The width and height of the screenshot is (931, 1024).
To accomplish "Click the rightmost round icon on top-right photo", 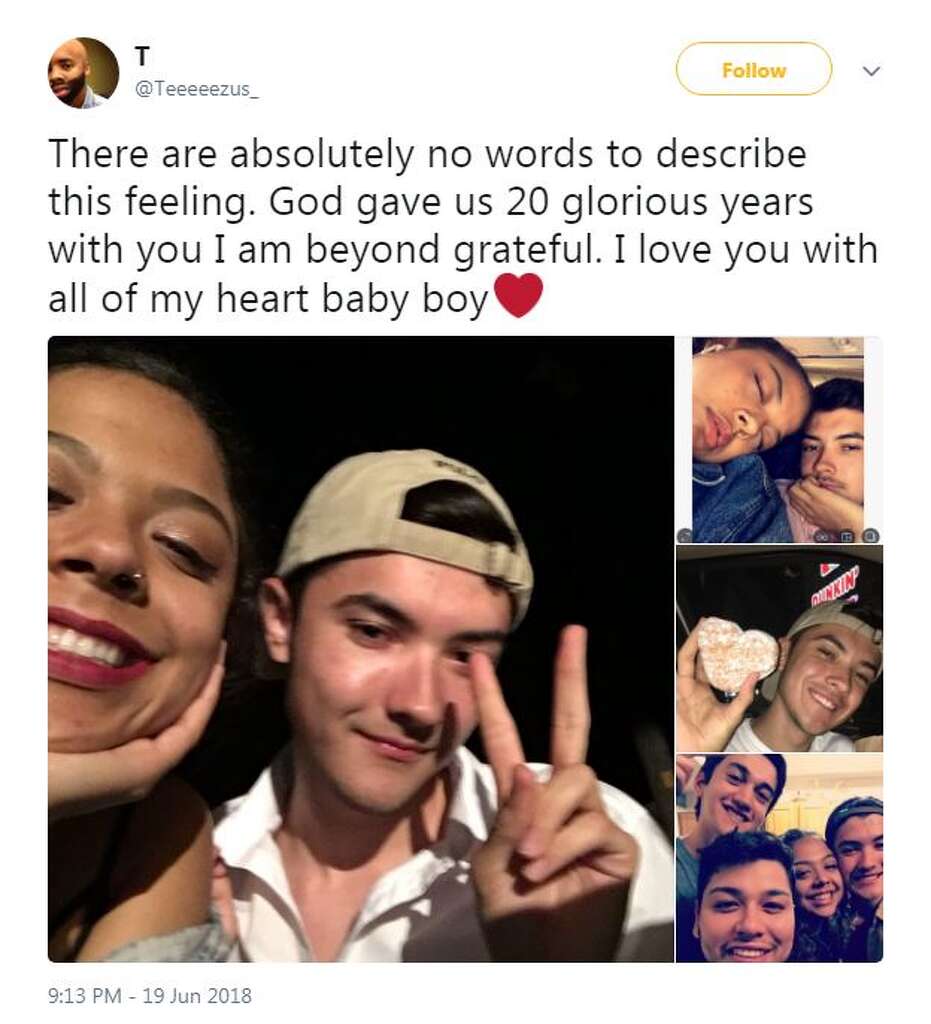I will (x=871, y=535).
